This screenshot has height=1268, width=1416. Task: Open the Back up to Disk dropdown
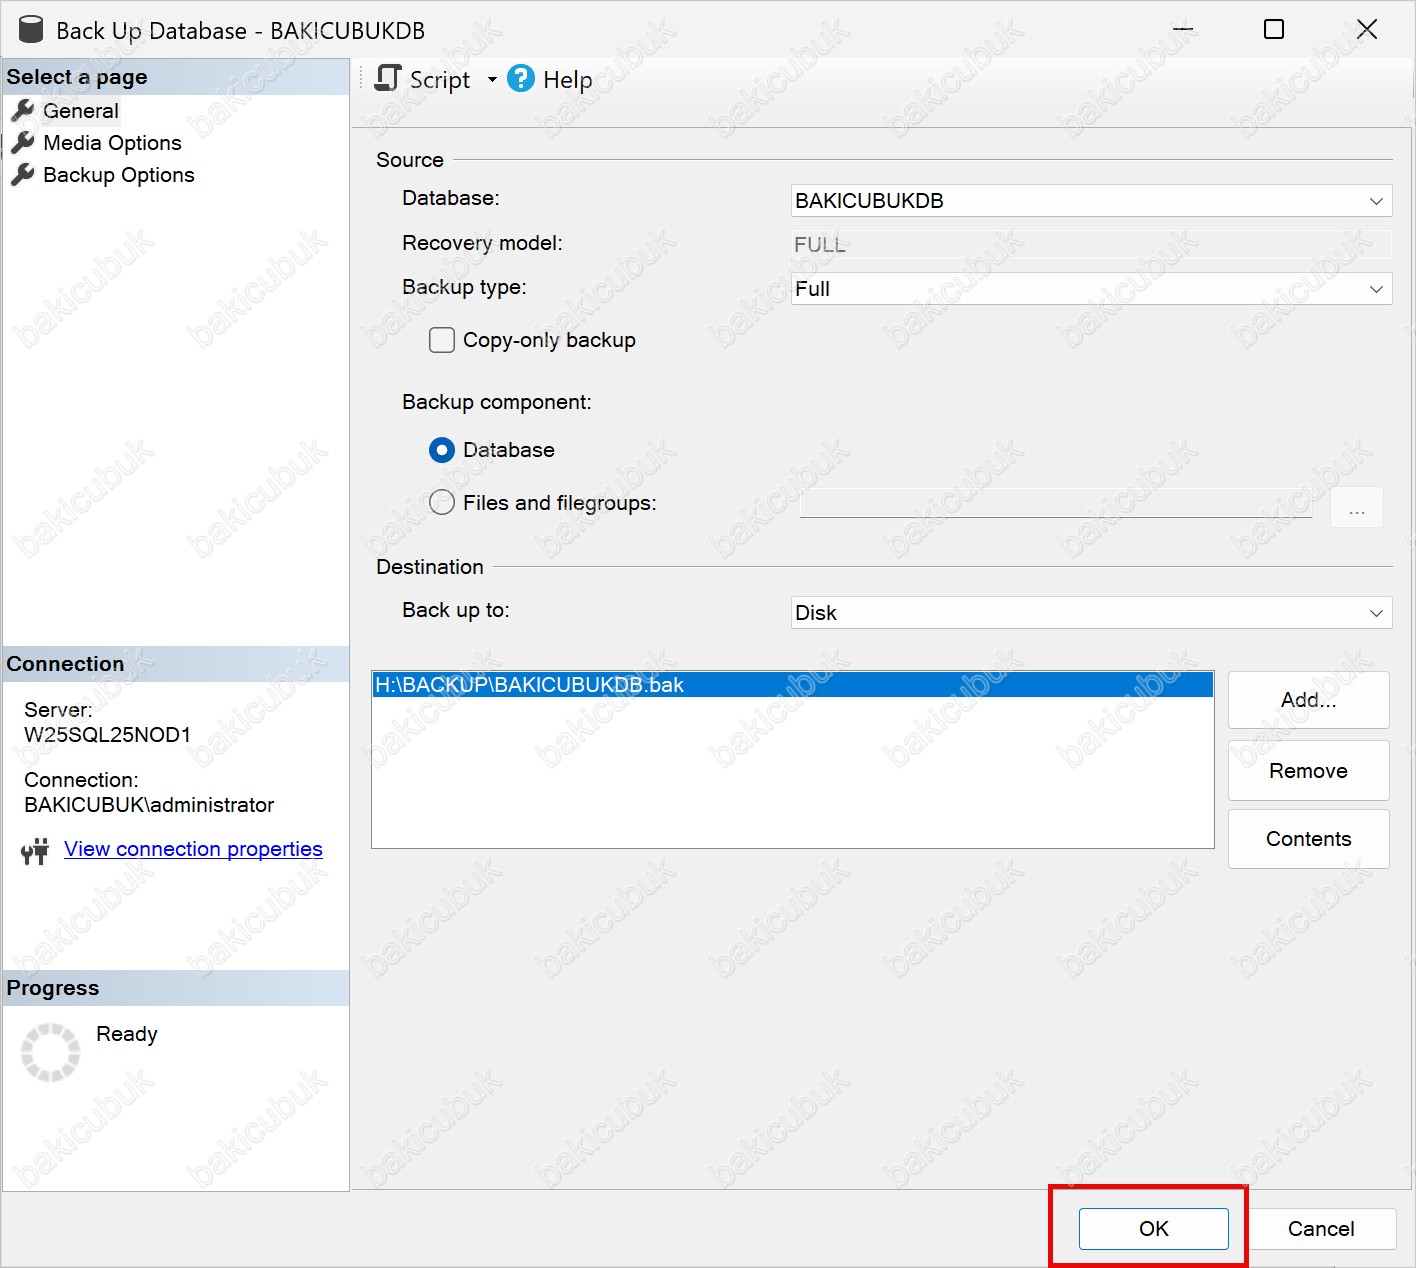tap(1090, 613)
